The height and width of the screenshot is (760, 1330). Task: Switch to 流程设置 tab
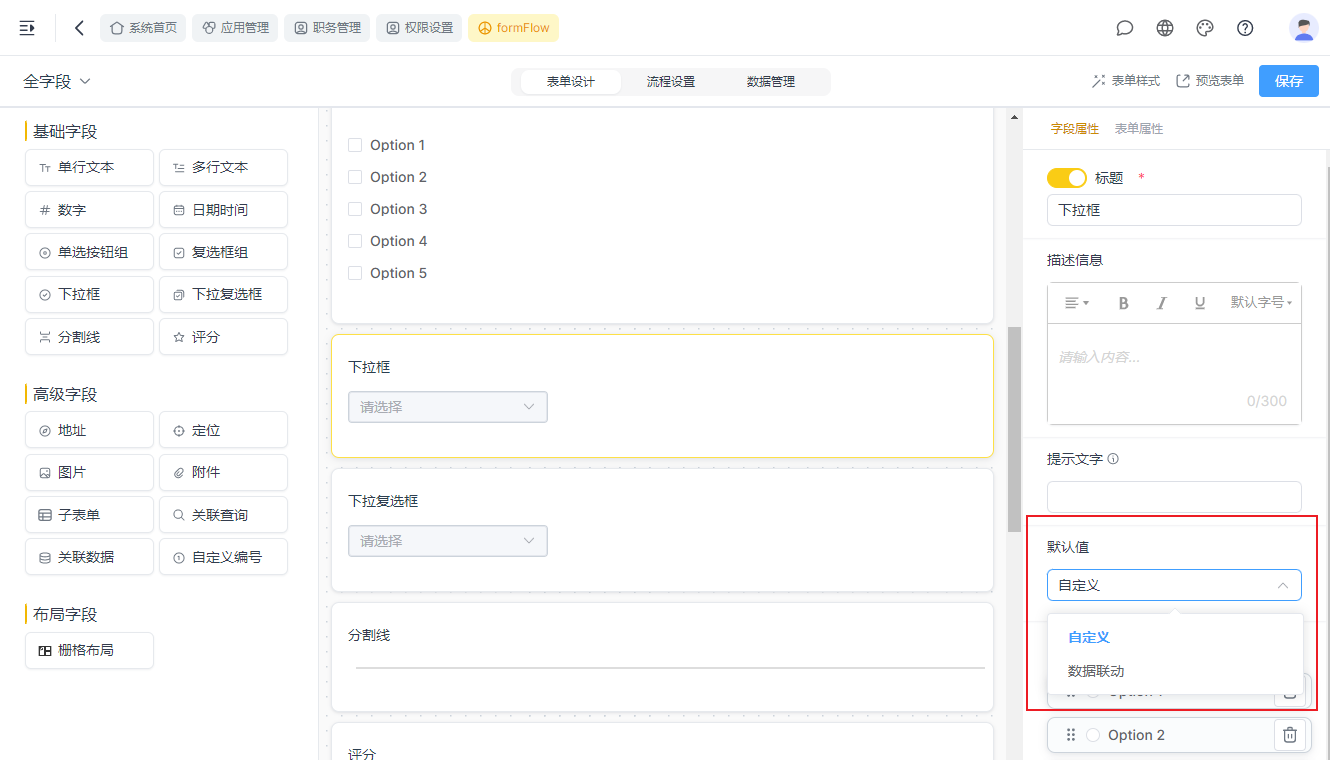(670, 82)
